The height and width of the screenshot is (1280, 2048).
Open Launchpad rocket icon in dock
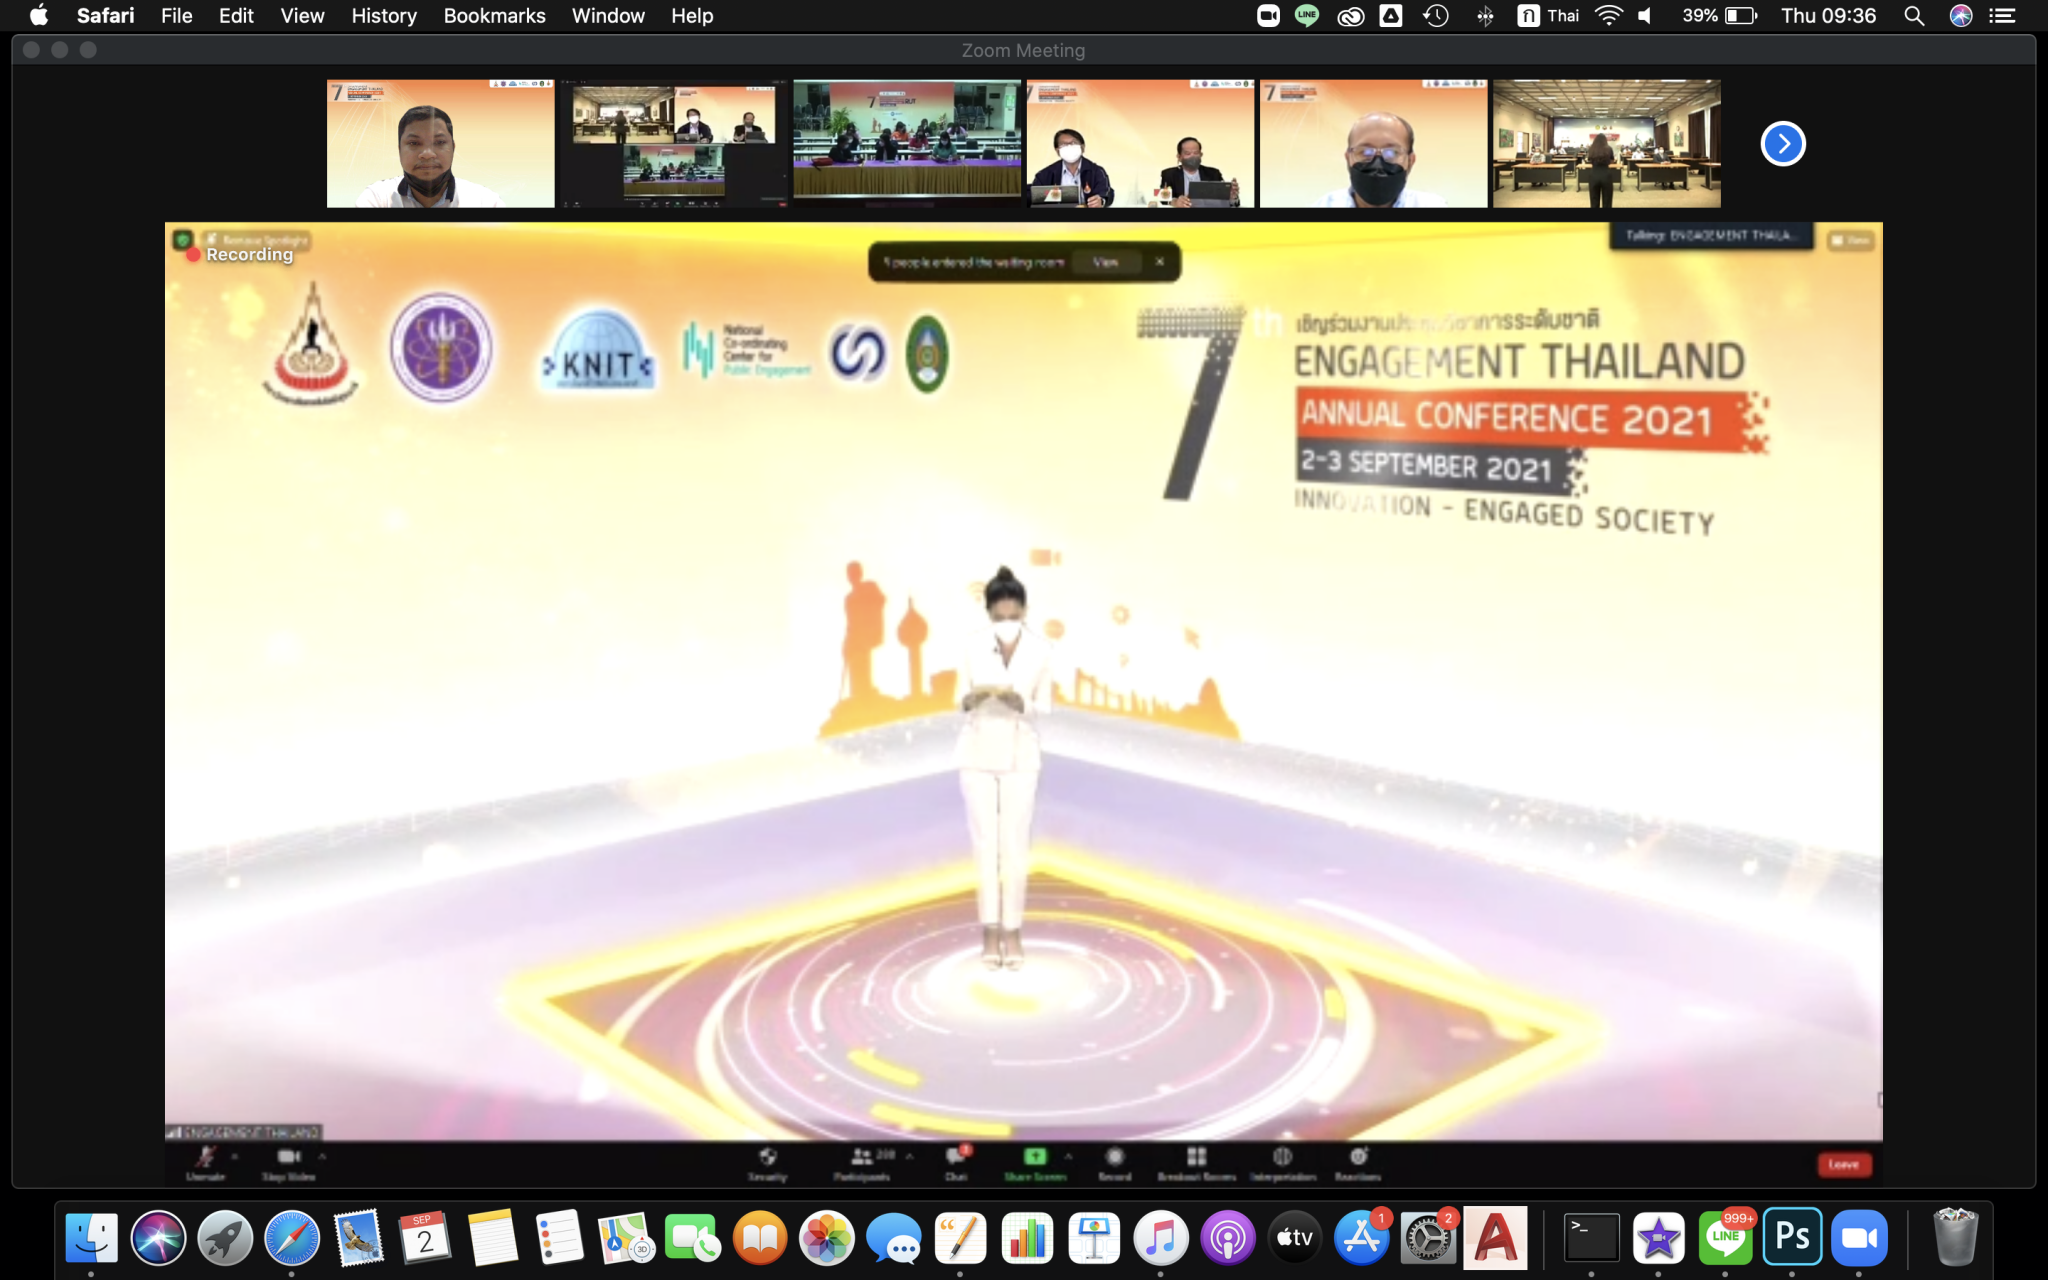pyautogui.click(x=225, y=1238)
